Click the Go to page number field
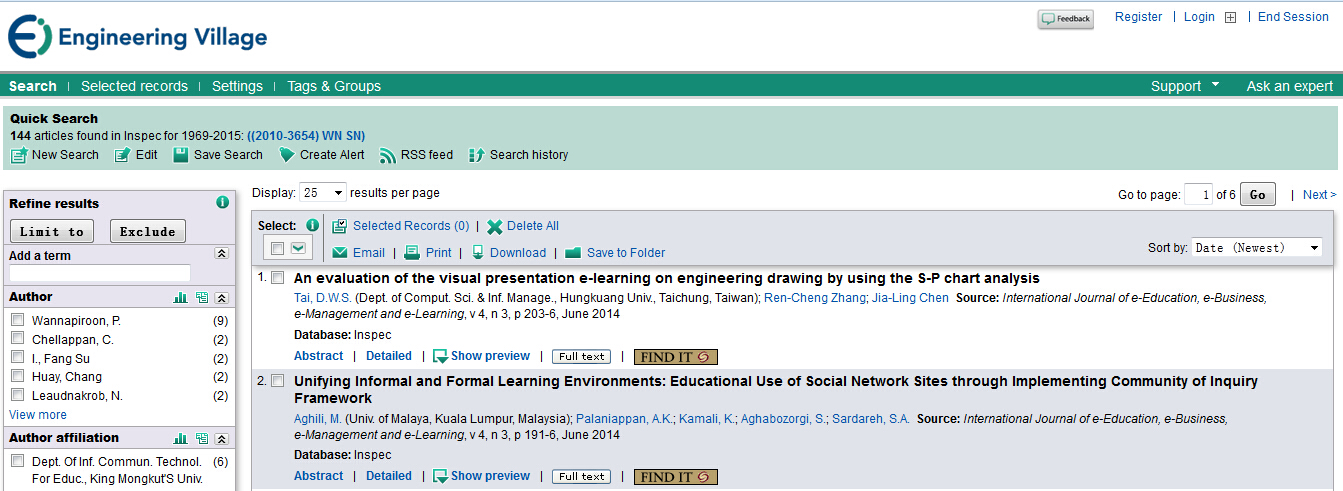 [x=1198, y=195]
